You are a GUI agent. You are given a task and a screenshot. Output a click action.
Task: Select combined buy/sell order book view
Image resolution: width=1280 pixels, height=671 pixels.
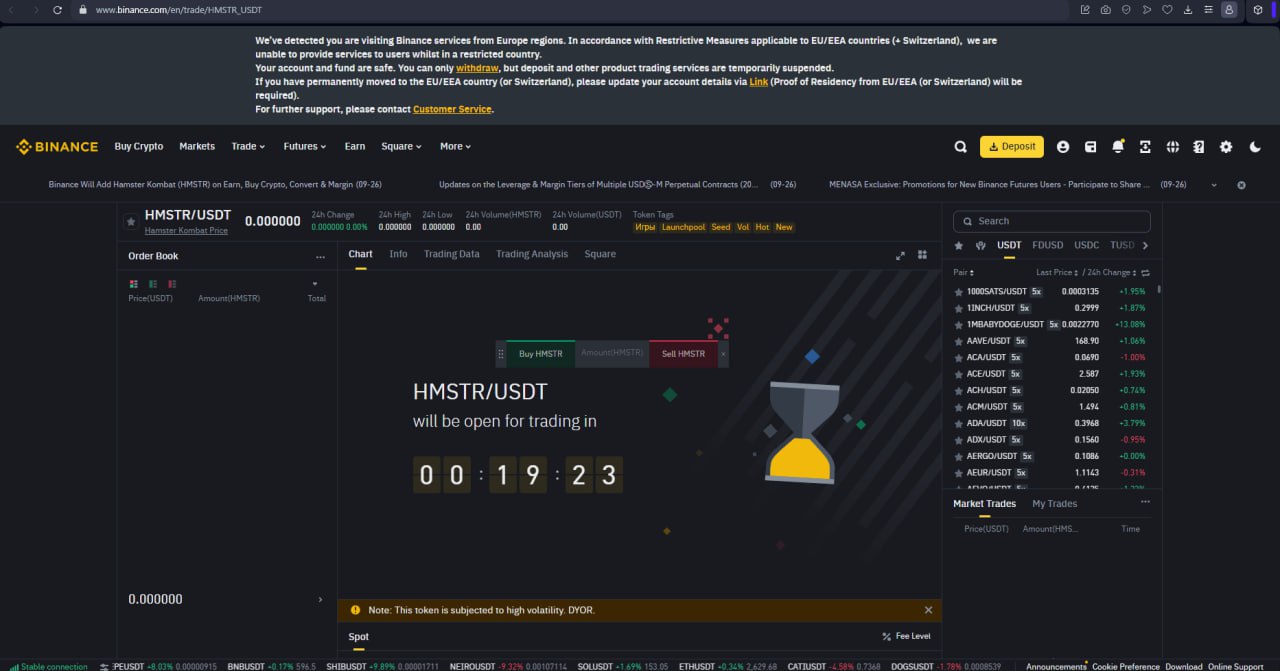pos(134,284)
